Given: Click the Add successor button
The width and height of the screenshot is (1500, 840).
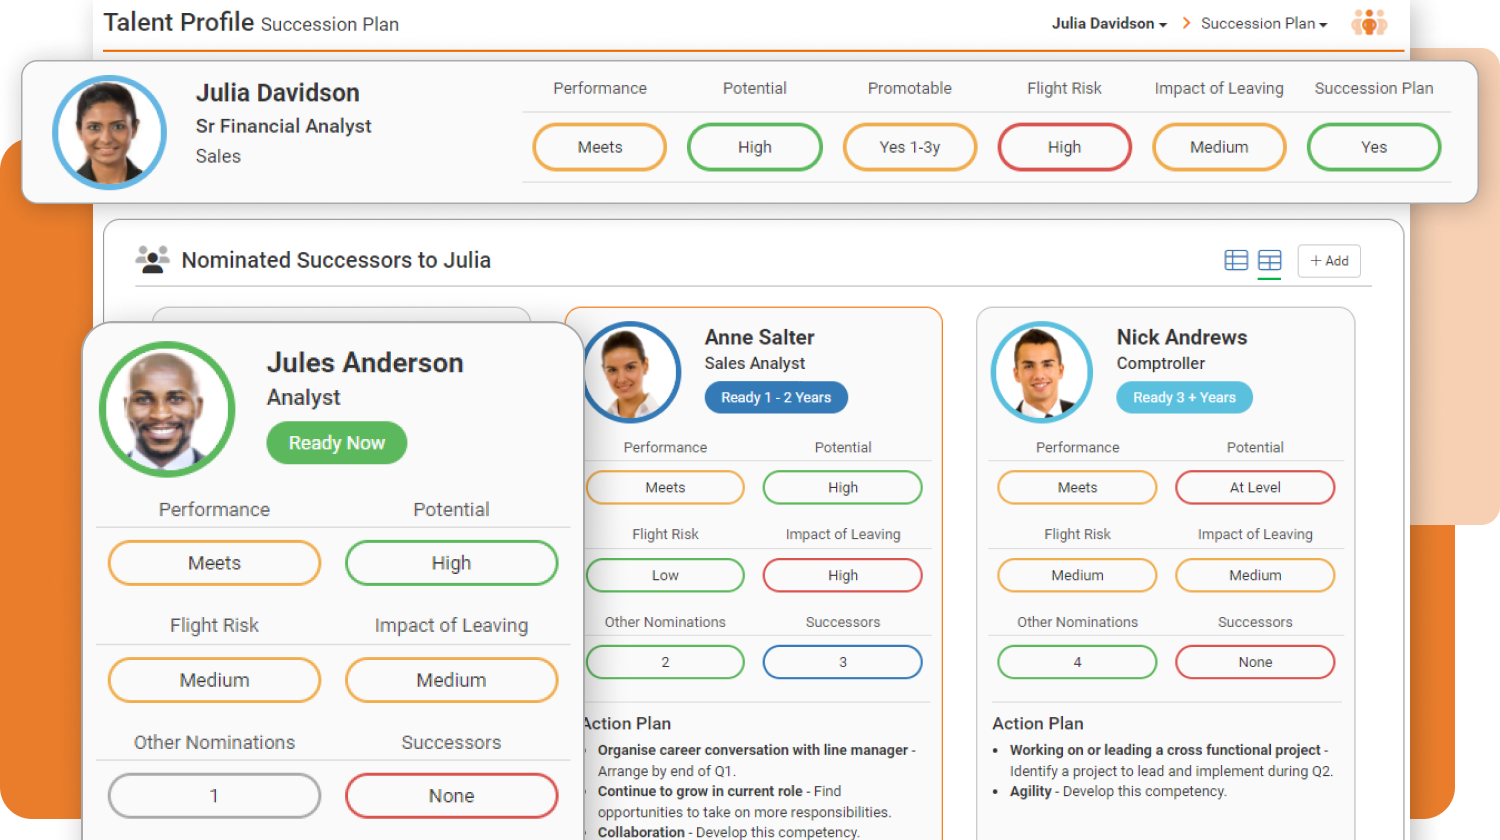Looking at the screenshot, I should click(1329, 261).
